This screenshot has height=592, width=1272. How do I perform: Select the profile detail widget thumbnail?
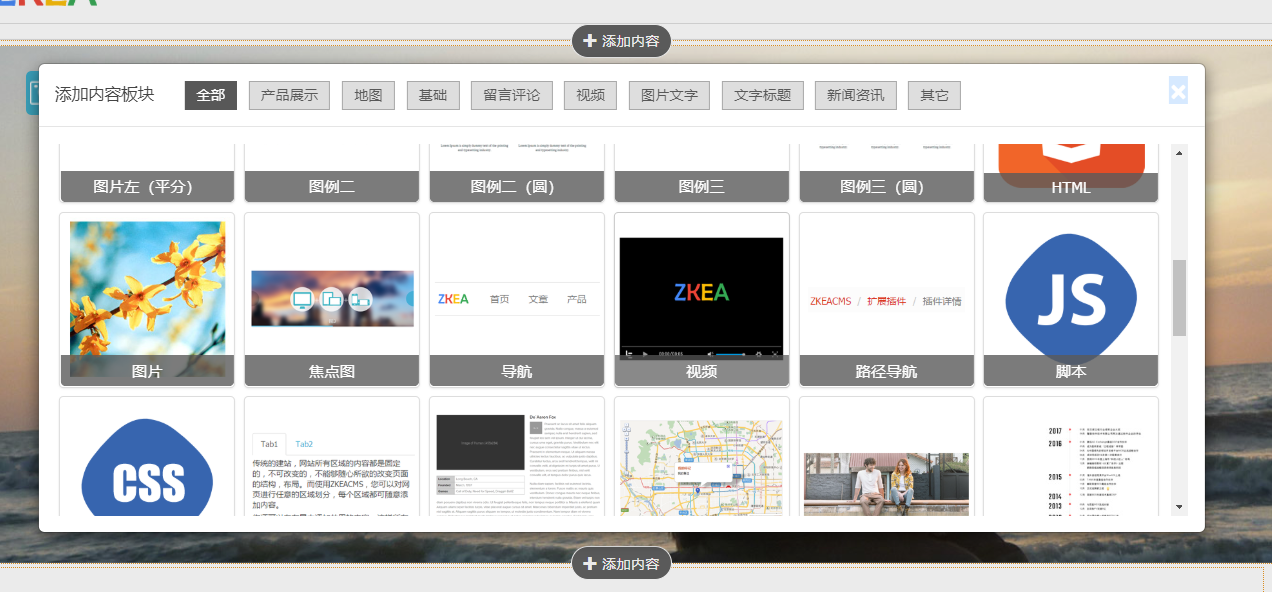[517, 457]
